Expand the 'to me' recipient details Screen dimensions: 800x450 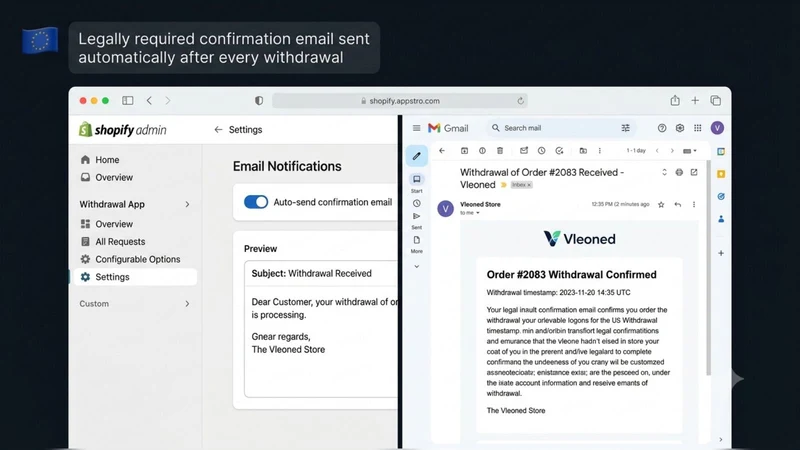pyautogui.click(x=478, y=213)
